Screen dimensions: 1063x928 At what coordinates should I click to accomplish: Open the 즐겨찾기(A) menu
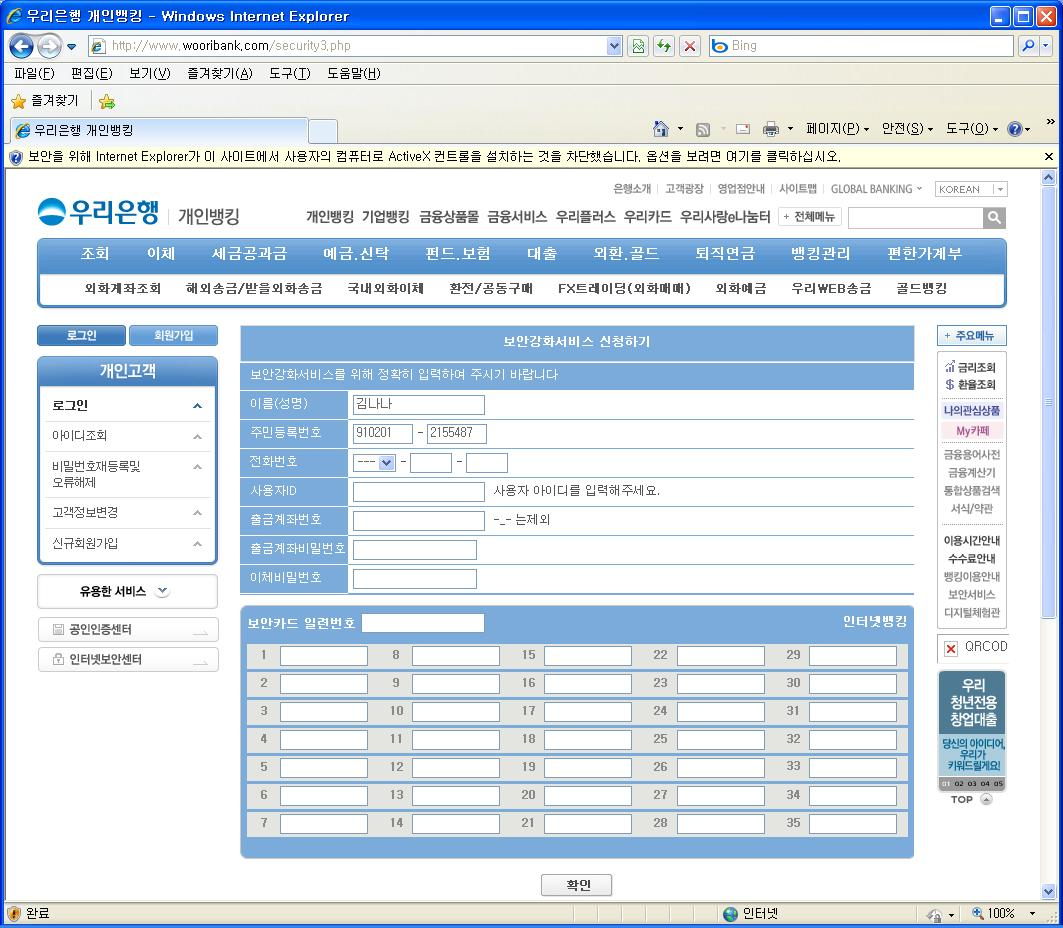click(x=220, y=73)
